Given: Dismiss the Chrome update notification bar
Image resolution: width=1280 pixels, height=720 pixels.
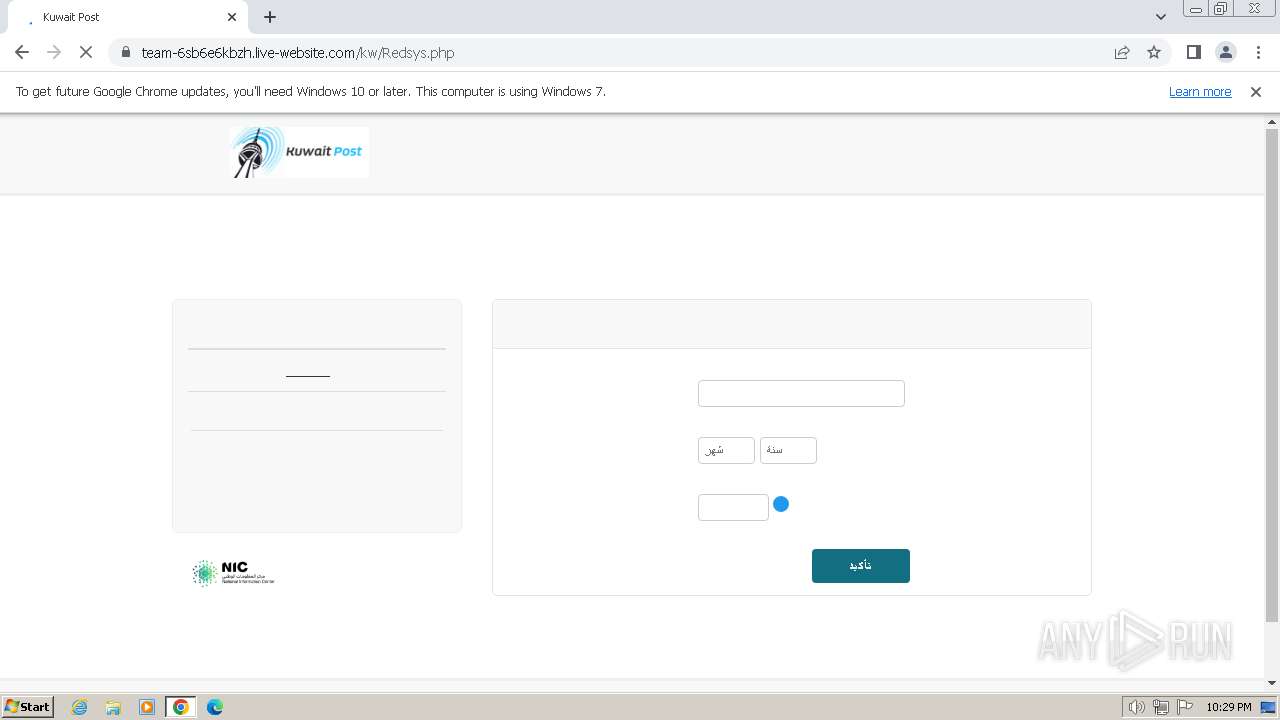Looking at the screenshot, I should pos(1256,91).
